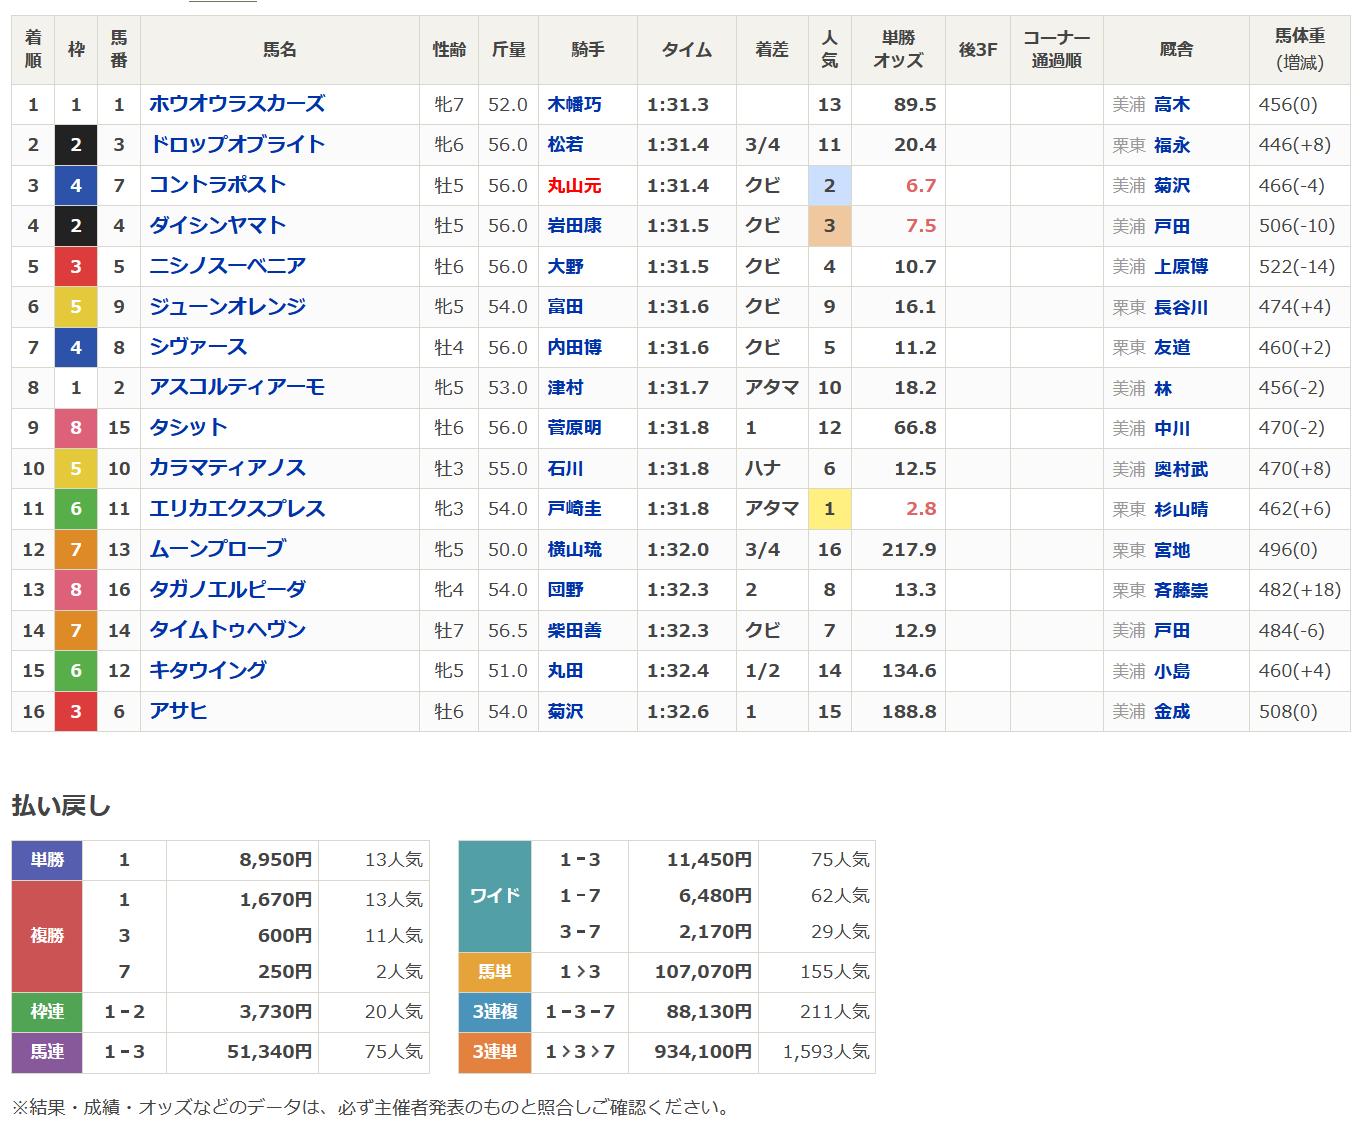Click trainer name 斉藤崇
Image resolution: width=1364 pixels, height=1122 pixels.
coord(1180,590)
